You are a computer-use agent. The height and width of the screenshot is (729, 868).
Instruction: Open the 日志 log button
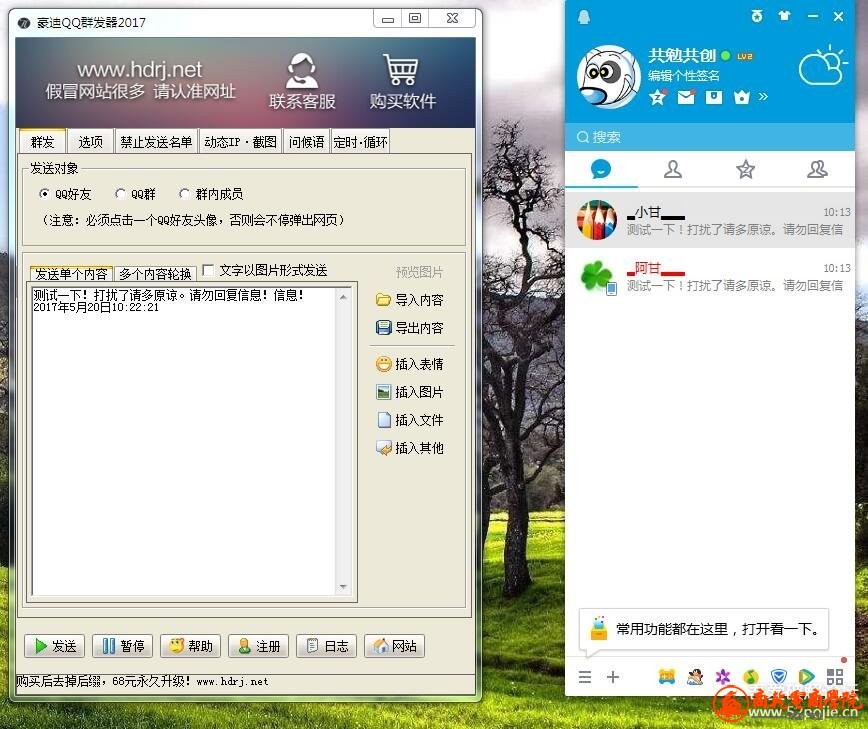[x=327, y=646]
